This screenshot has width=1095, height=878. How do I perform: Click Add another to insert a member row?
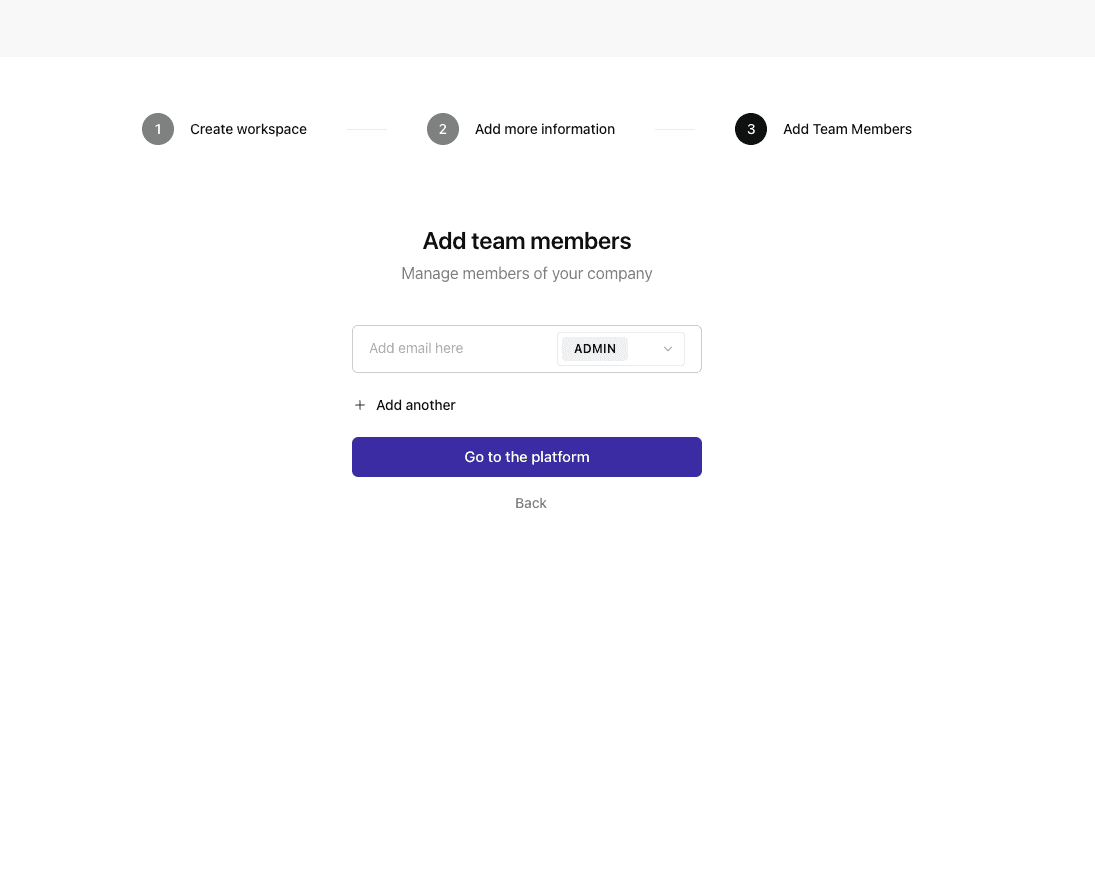(x=415, y=405)
